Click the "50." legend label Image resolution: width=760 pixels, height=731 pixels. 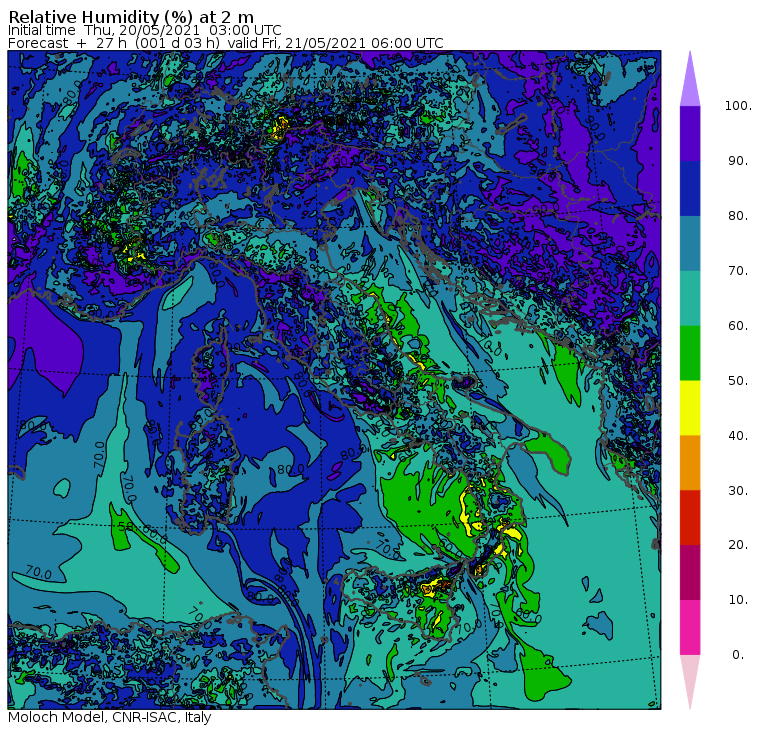(x=738, y=381)
